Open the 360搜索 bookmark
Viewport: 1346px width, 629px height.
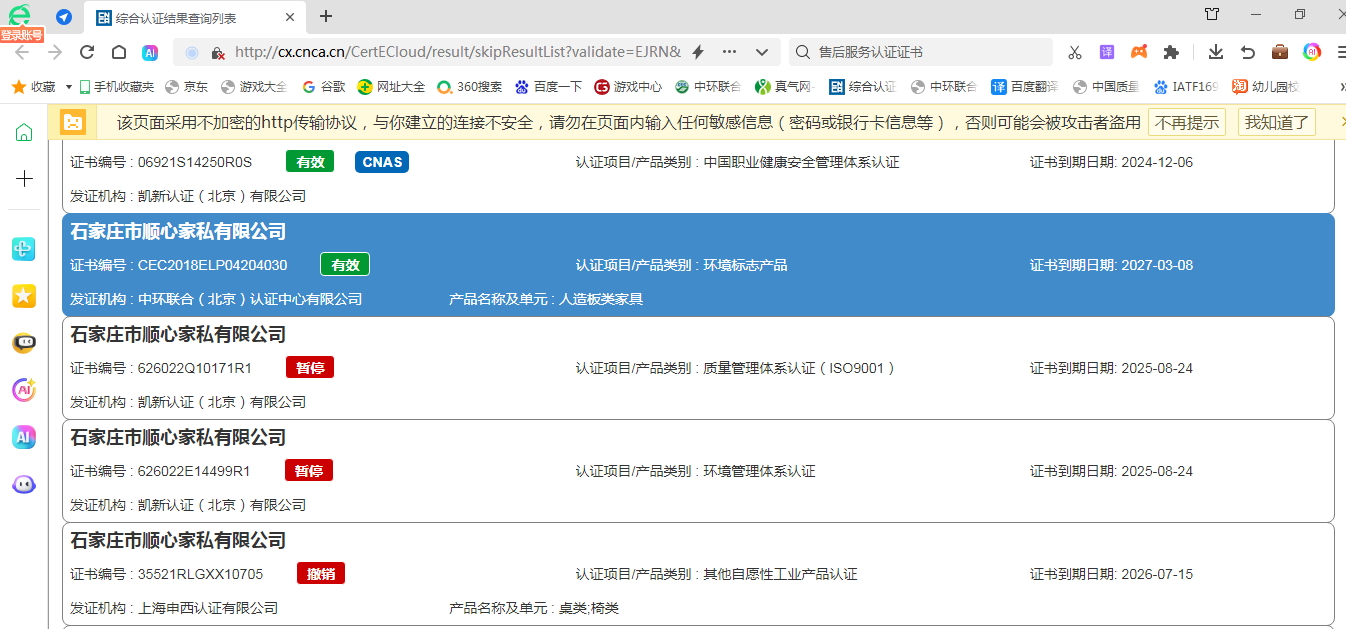pos(470,87)
